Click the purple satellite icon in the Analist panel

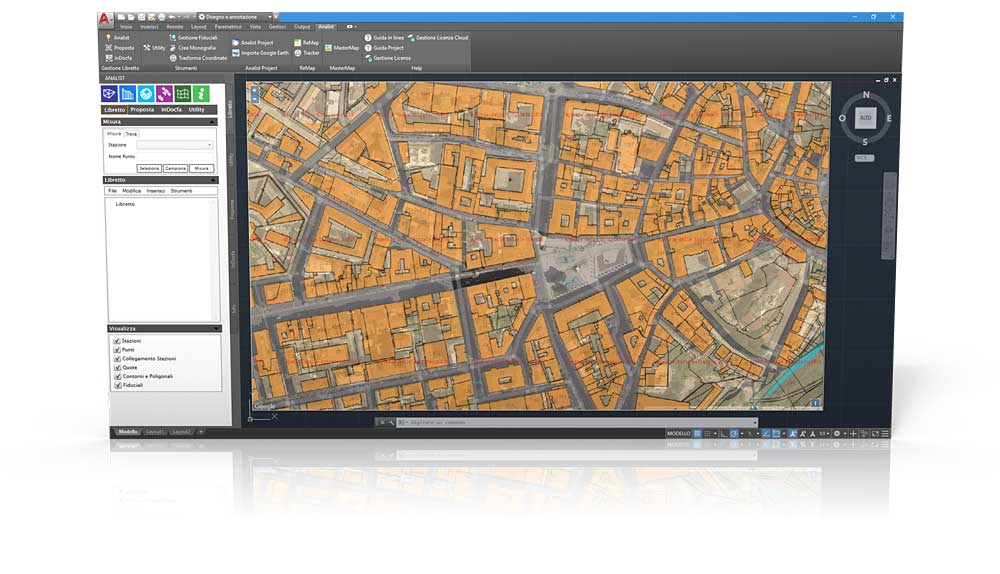click(x=165, y=94)
